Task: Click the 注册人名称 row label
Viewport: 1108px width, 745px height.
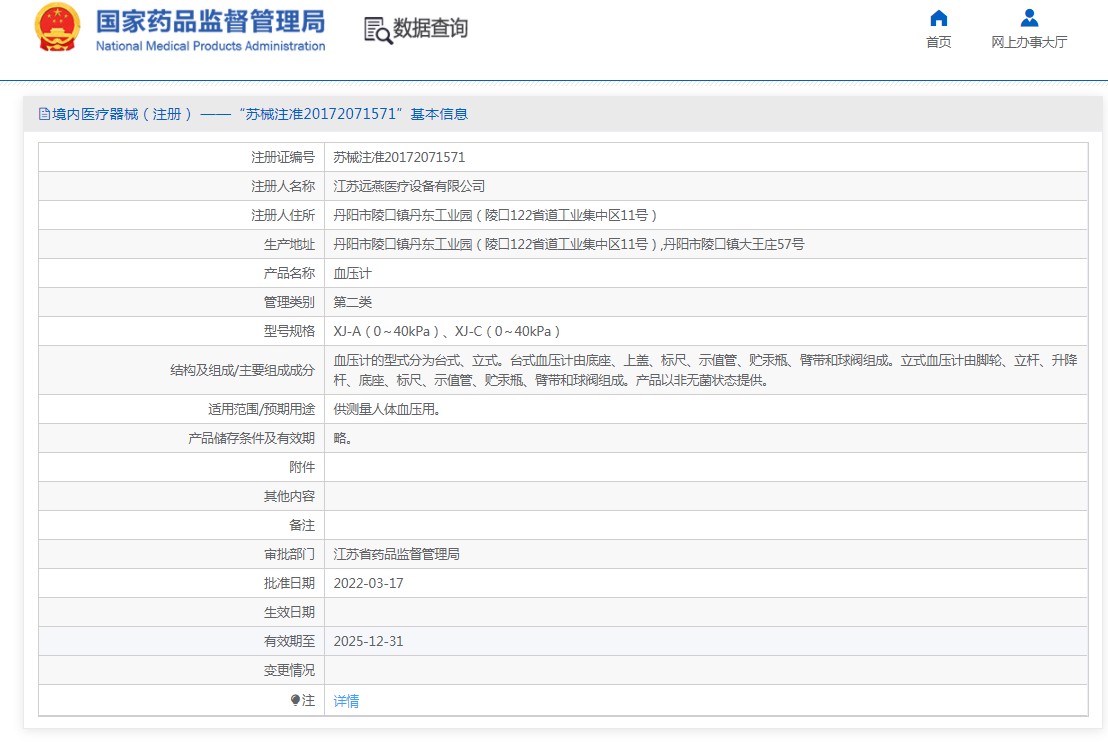Action: point(283,186)
